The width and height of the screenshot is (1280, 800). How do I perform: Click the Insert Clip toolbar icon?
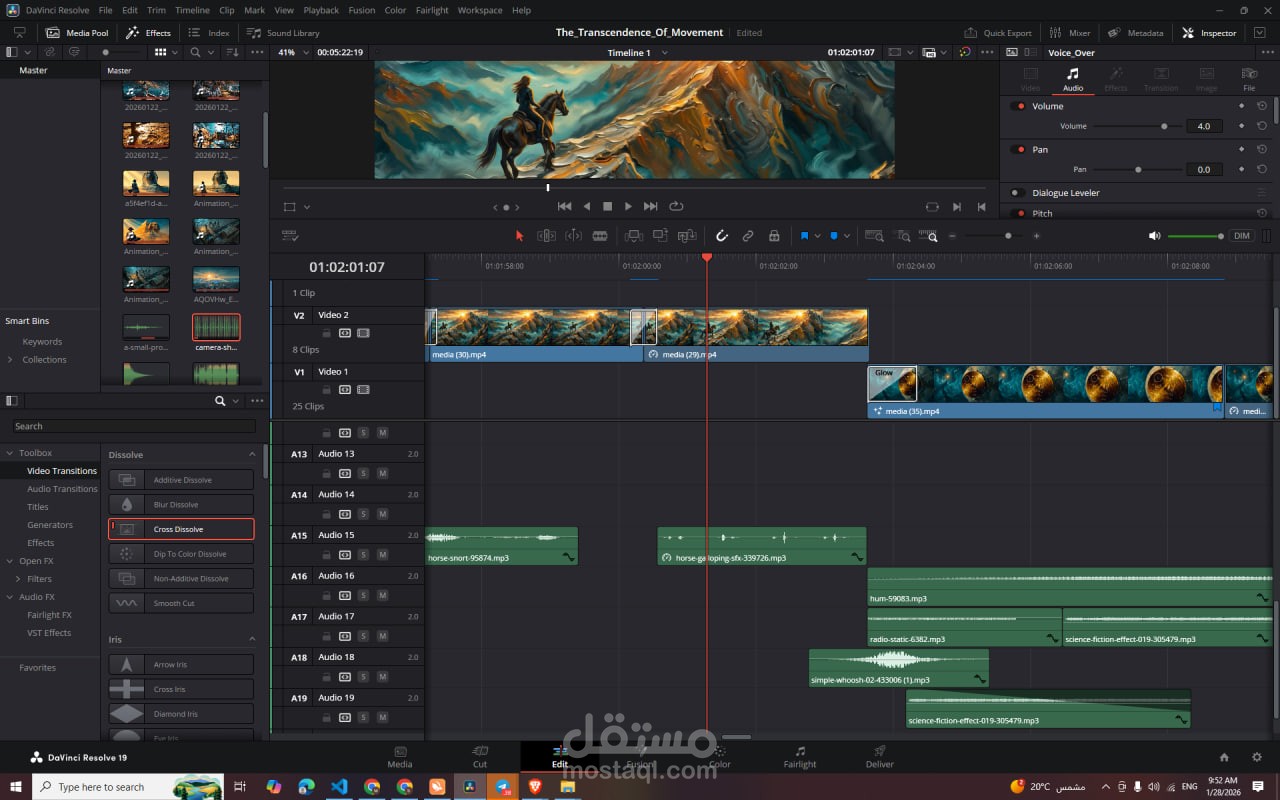click(x=633, y=236)
